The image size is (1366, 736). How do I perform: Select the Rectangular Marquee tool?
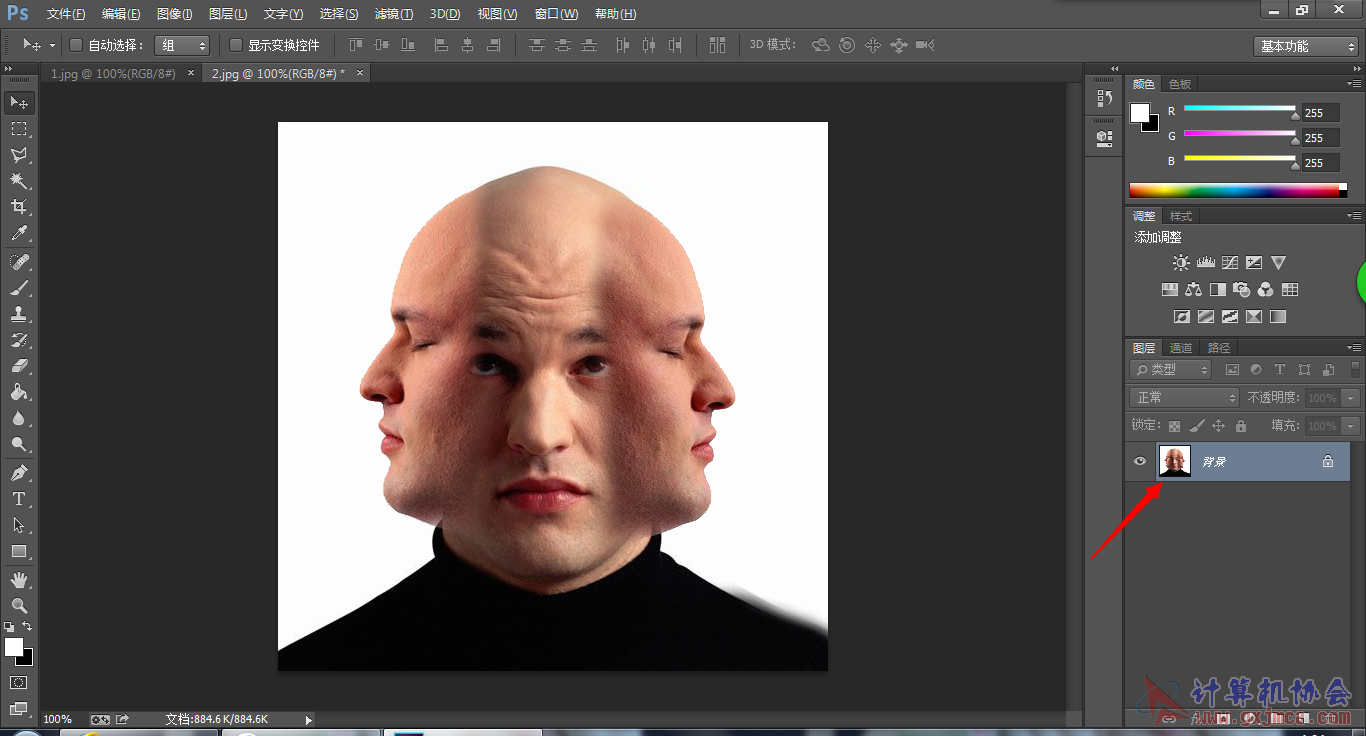(x=19, y=129)
